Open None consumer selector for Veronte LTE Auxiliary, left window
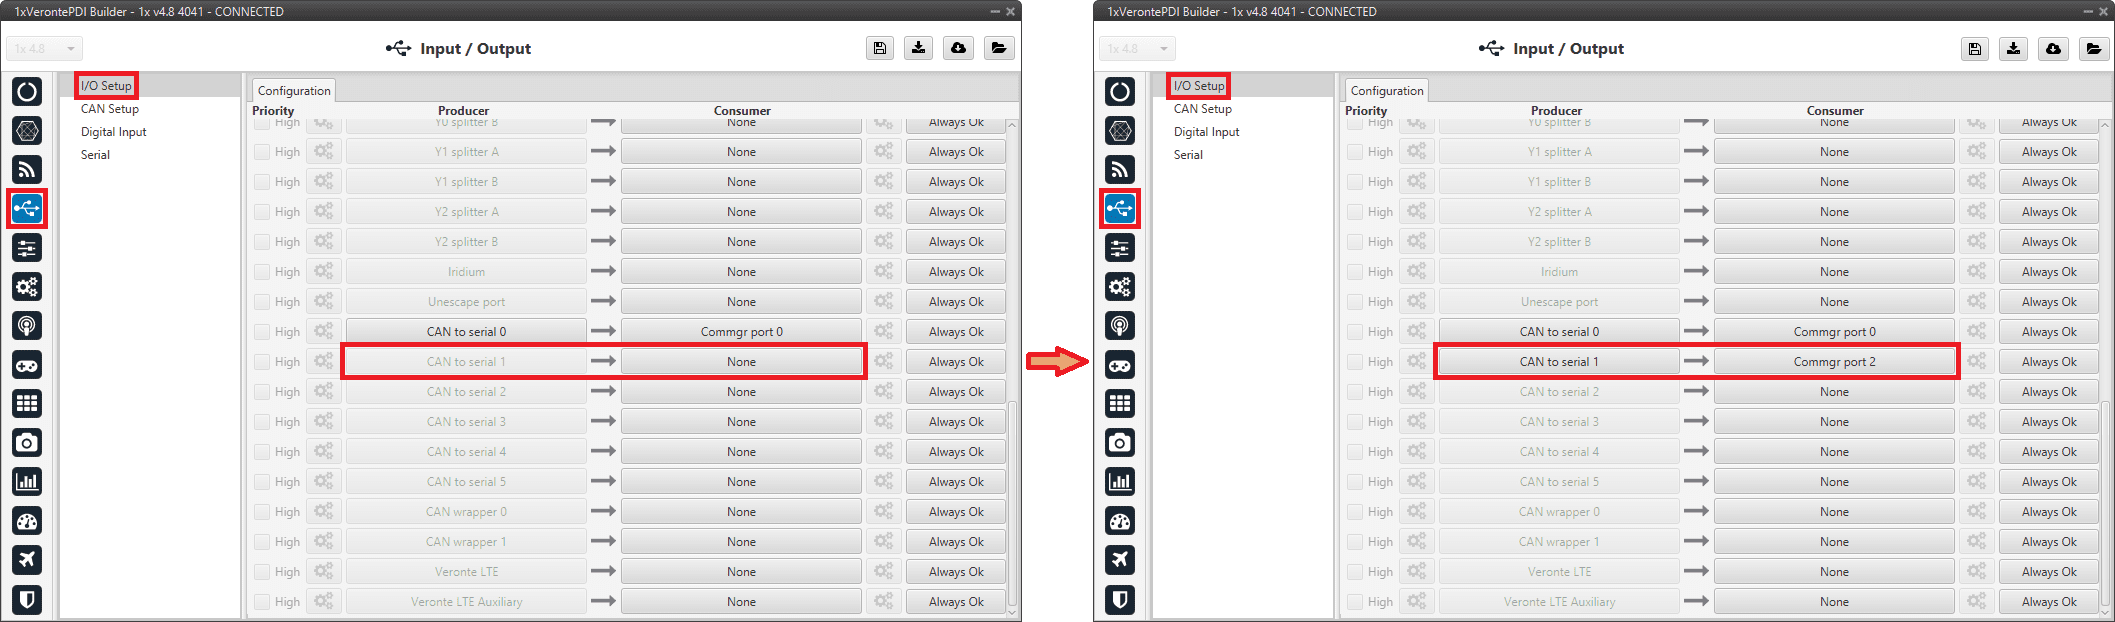The height and width of the screenshot is (622, 2115). (741, 602)
